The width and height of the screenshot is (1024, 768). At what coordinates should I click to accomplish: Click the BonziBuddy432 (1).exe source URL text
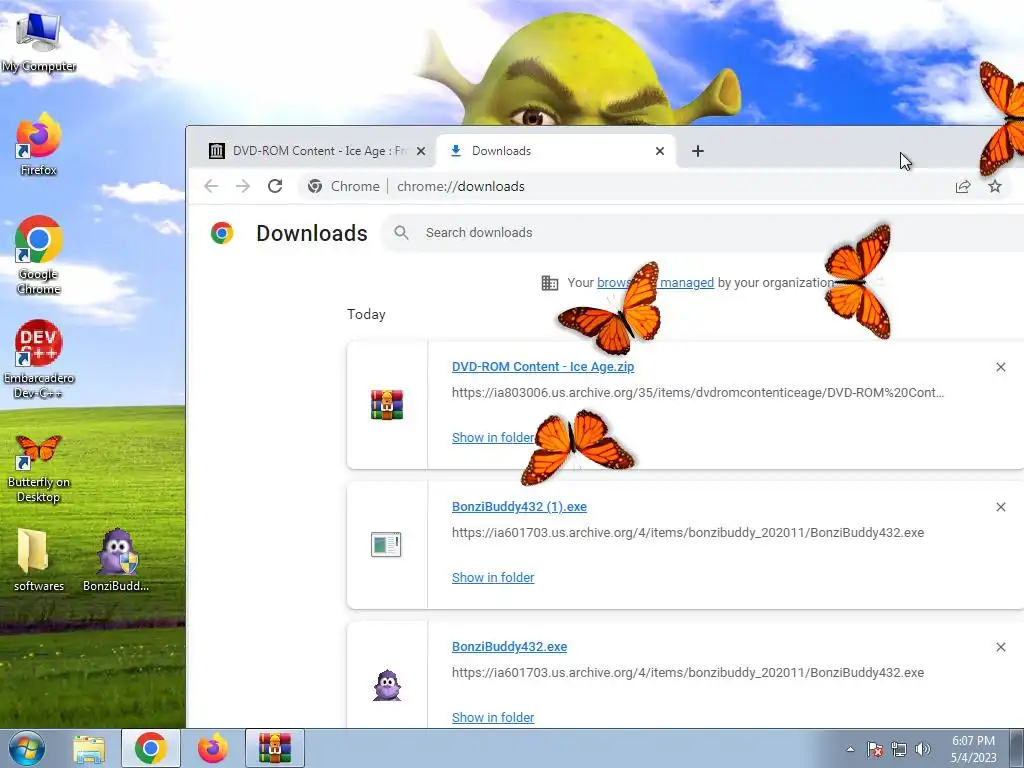tap(688, 532)
